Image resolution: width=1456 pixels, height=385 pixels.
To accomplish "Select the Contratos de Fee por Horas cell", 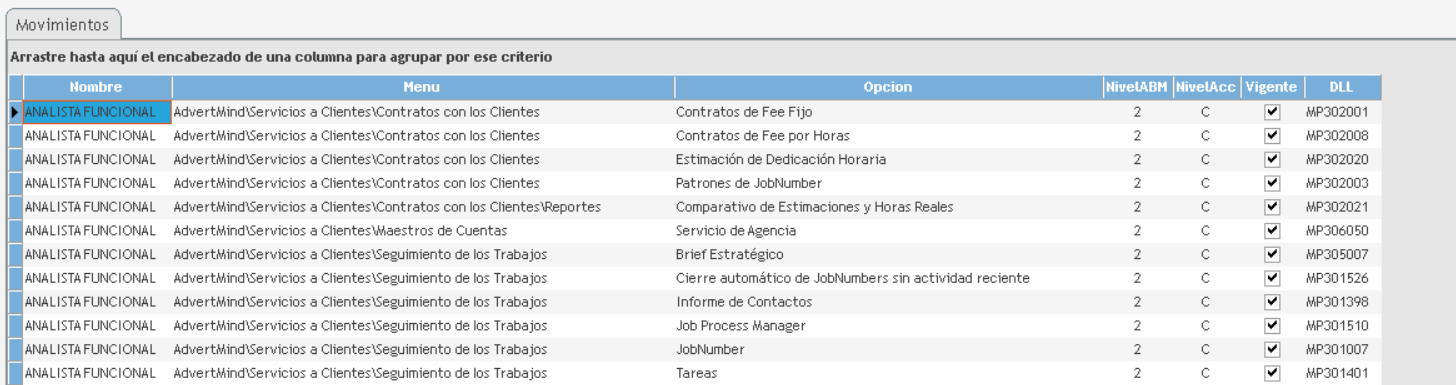I will [888, 135].
